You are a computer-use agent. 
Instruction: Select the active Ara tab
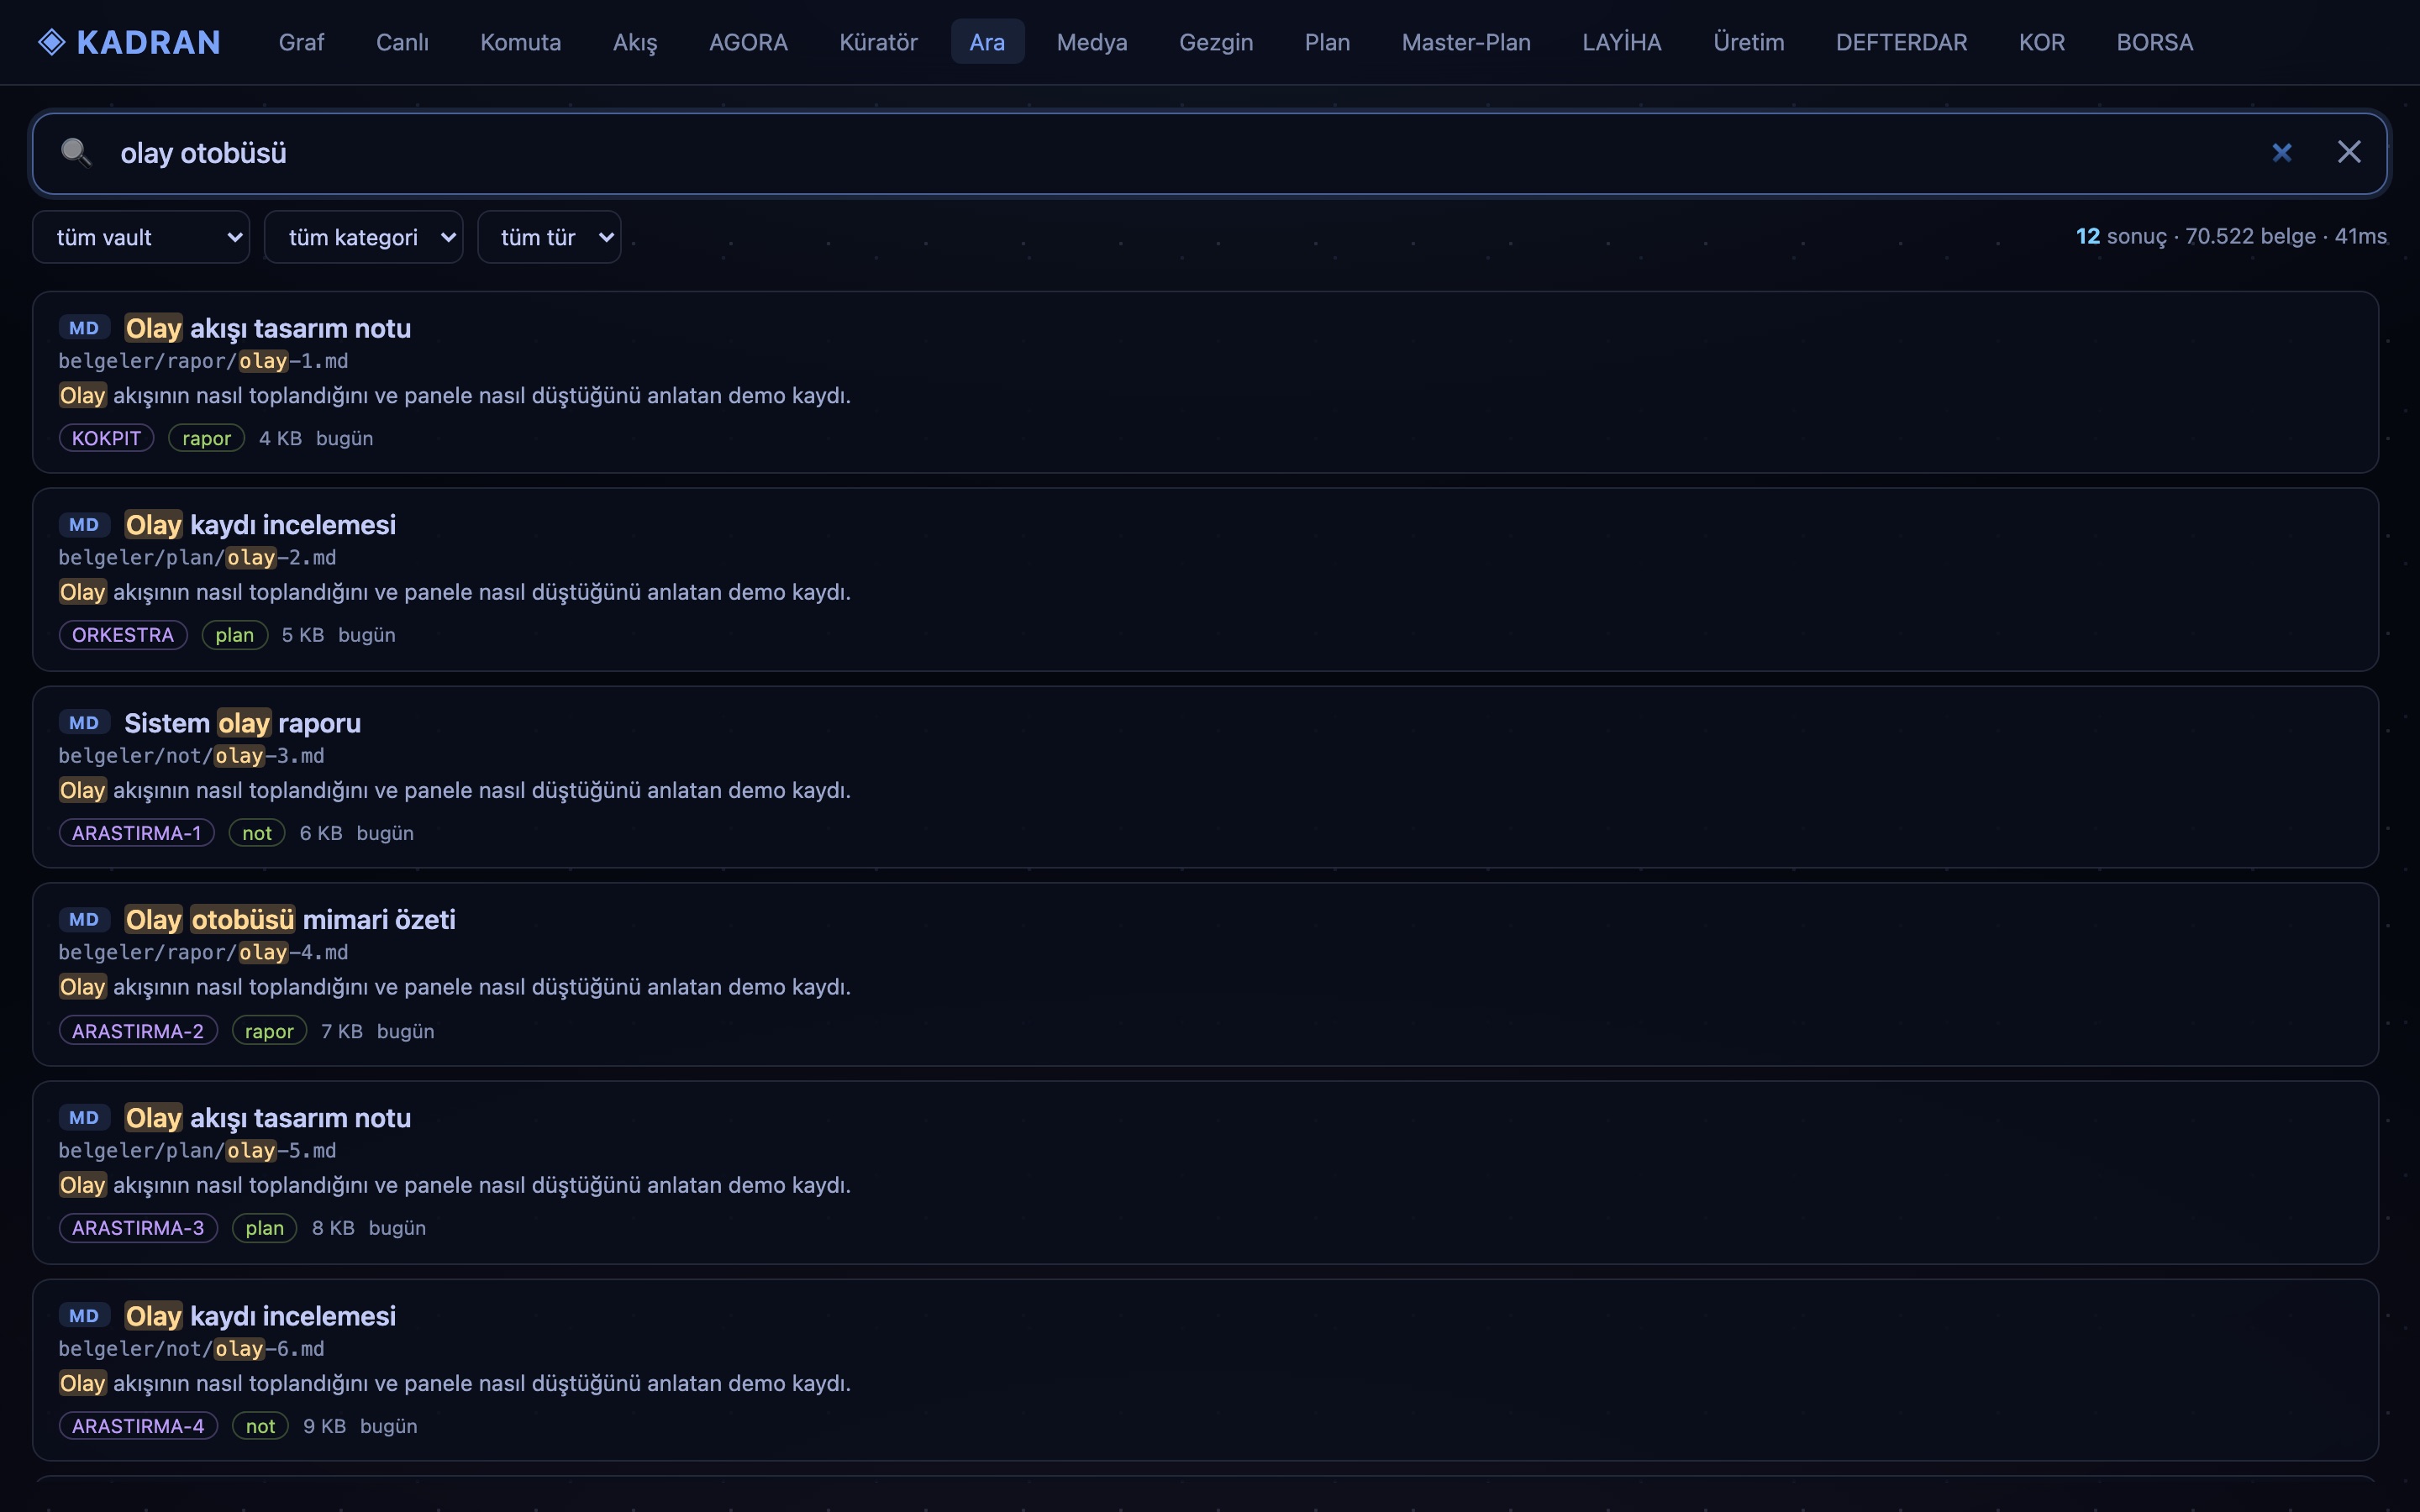[x=987, y=42]
